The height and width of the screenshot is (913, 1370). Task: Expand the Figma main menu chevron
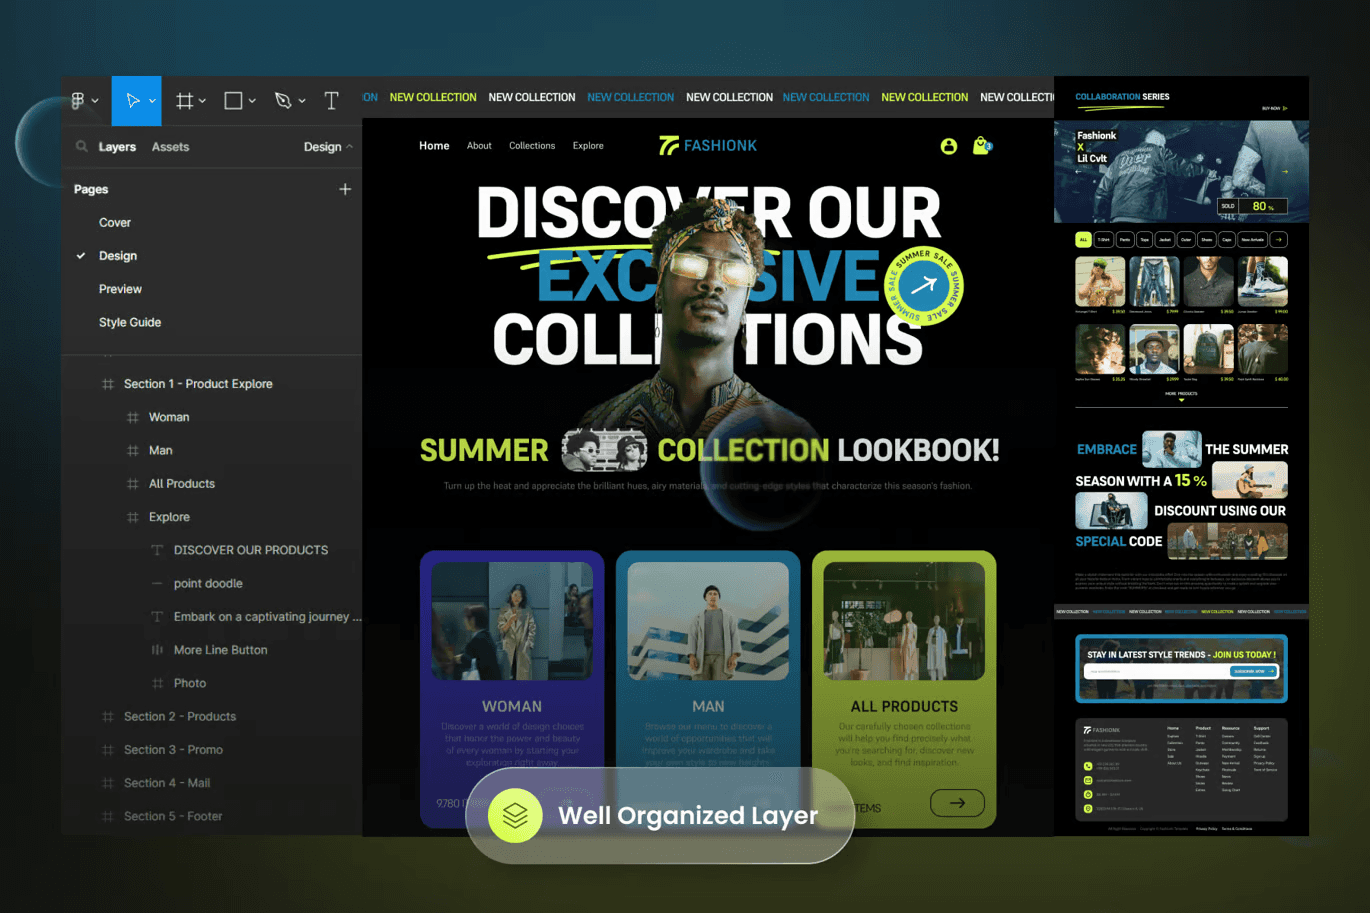point(95,101)
